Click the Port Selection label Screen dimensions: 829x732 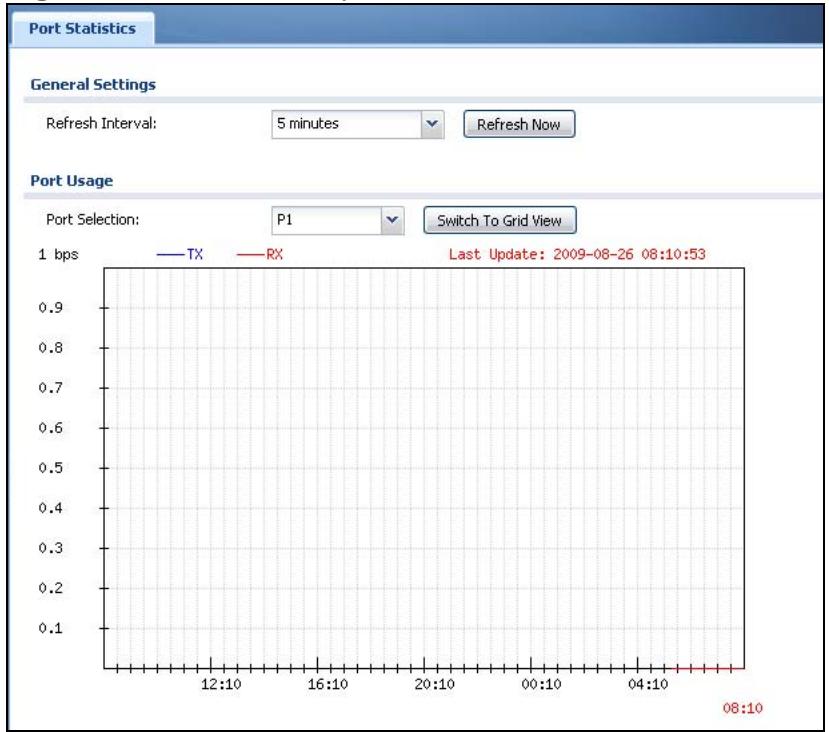[93, 219]
